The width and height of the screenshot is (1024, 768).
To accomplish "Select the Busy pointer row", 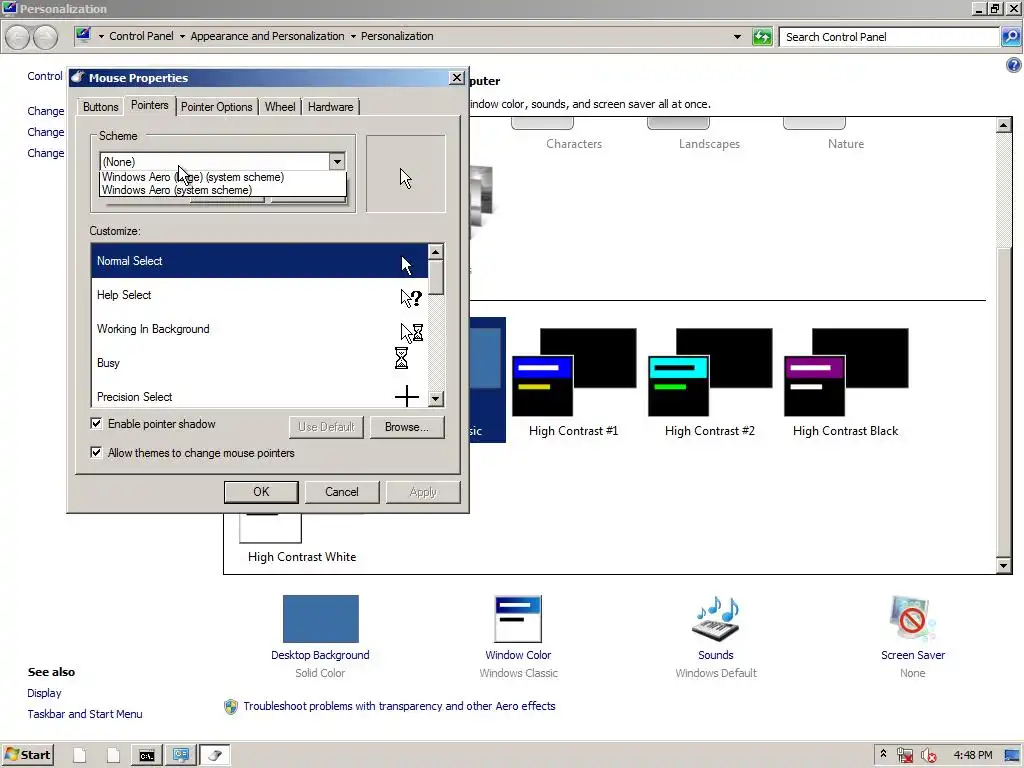I will coord(259,363).
